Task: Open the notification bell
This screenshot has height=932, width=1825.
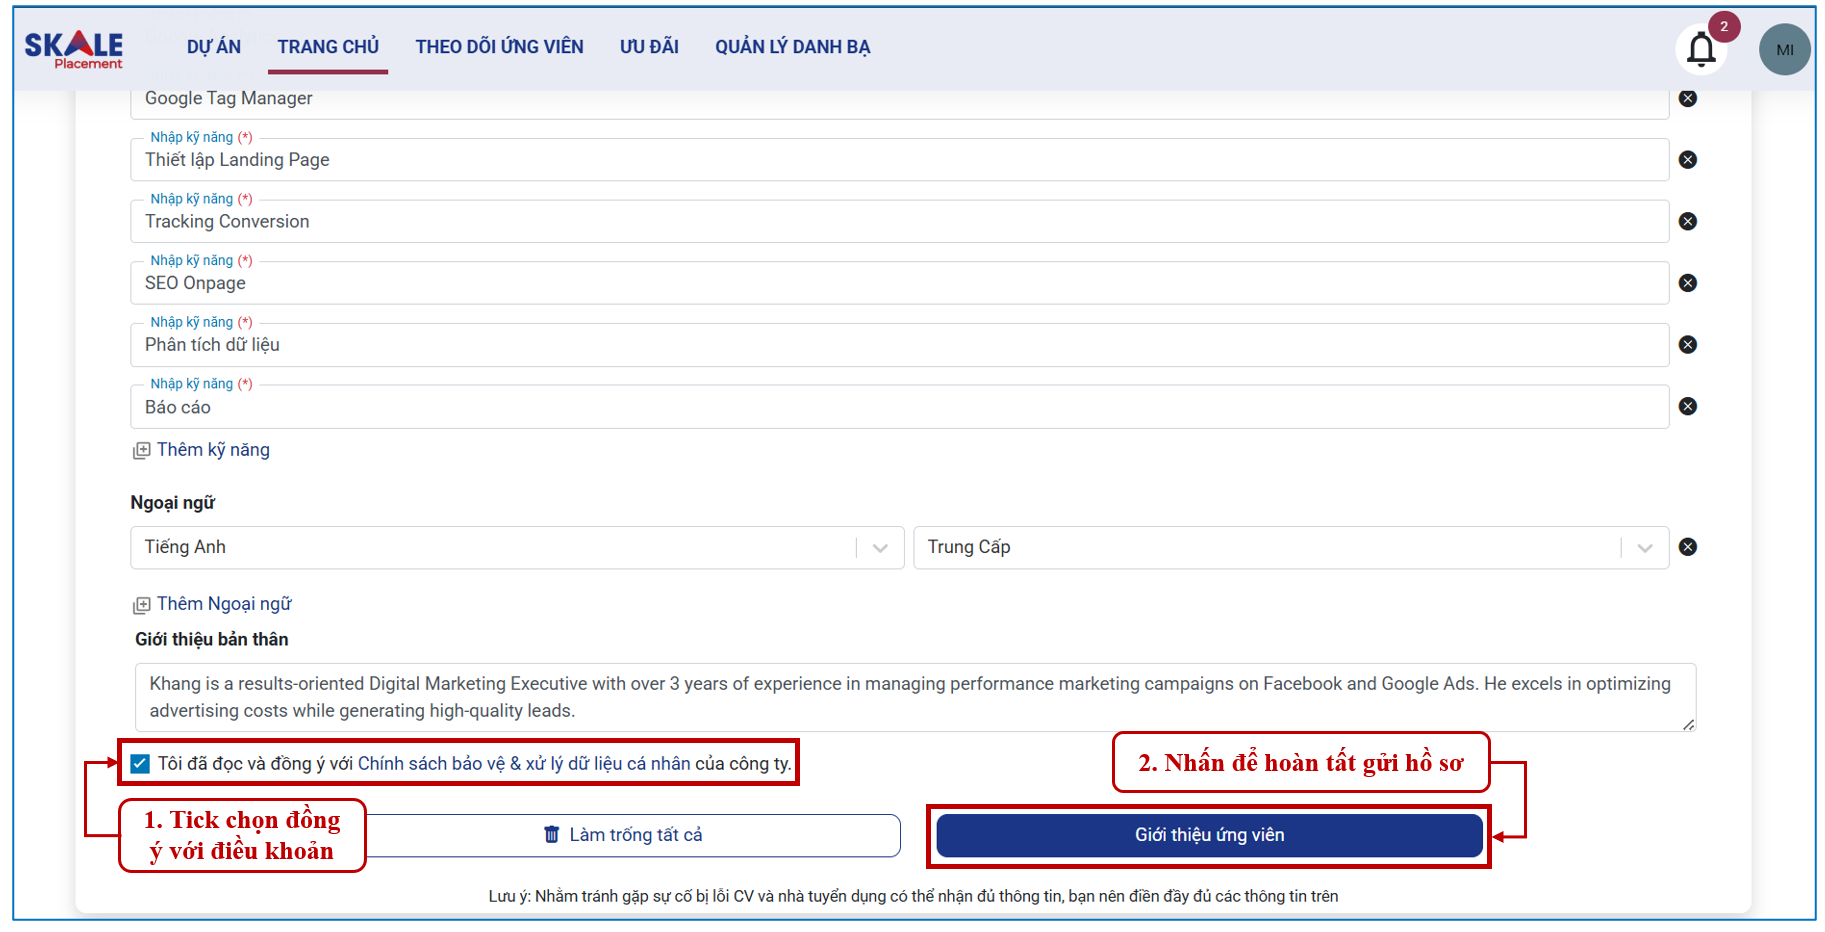Action: pyautogui.click(x=1701, y=49)
